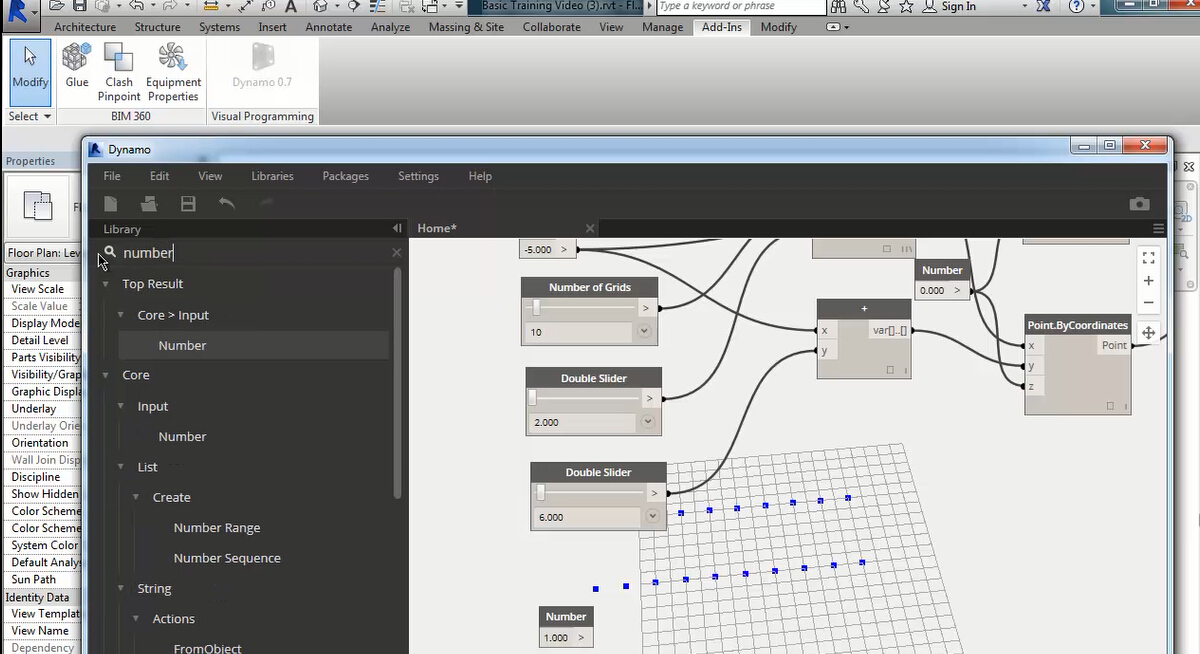Click the Number of Grids slider handle
Viewport: 1200px width, 654px height.
click(x=536, y=308)
